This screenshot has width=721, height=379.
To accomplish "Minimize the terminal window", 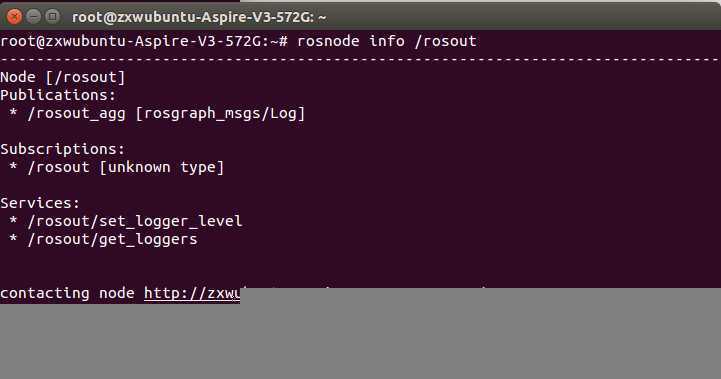I will (34, 17).
